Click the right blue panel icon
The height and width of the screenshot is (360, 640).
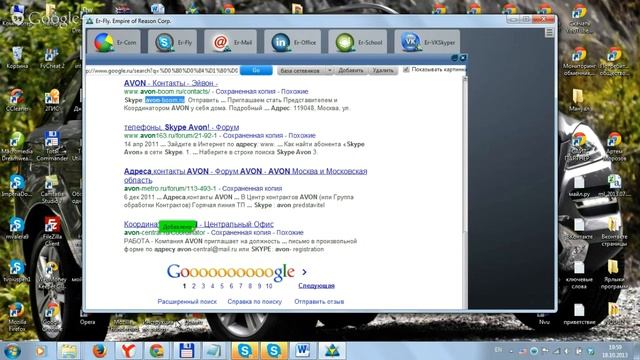tap(463, 58)
